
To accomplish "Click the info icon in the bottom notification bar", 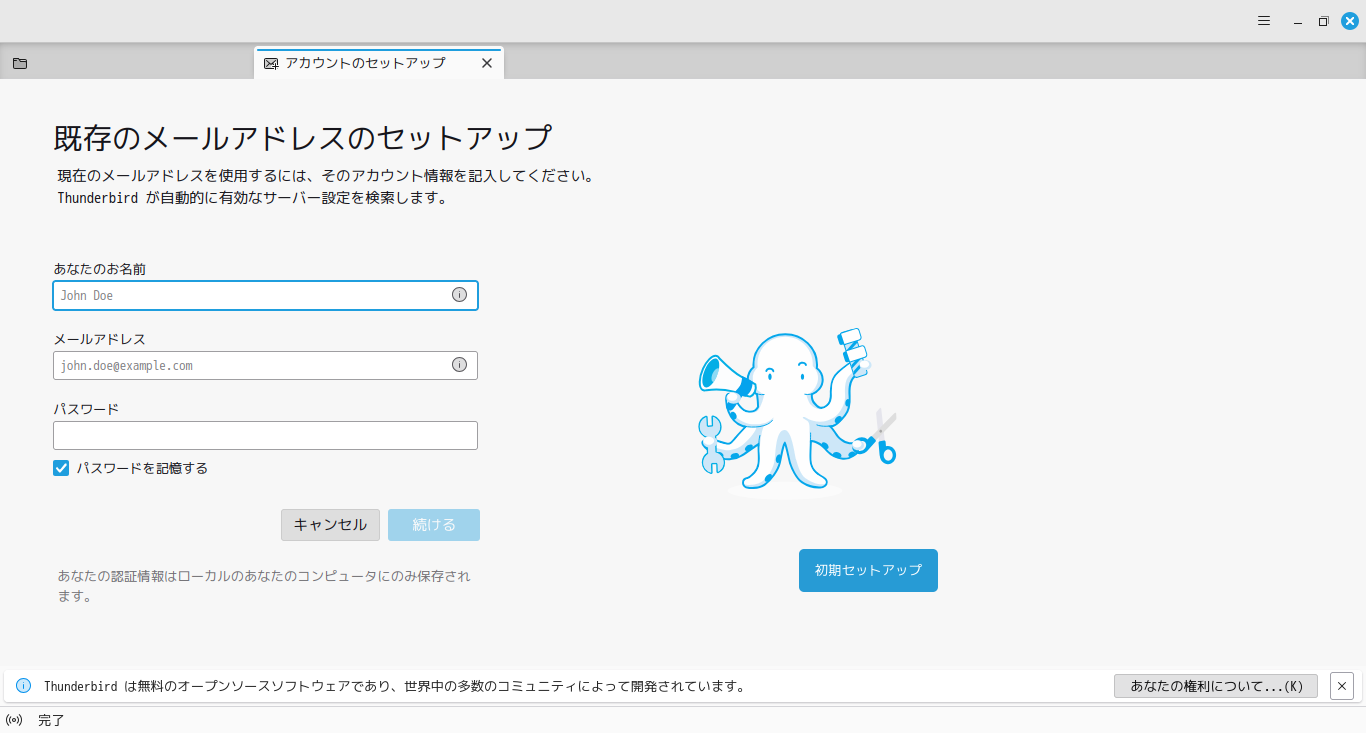I will [22, 686].
